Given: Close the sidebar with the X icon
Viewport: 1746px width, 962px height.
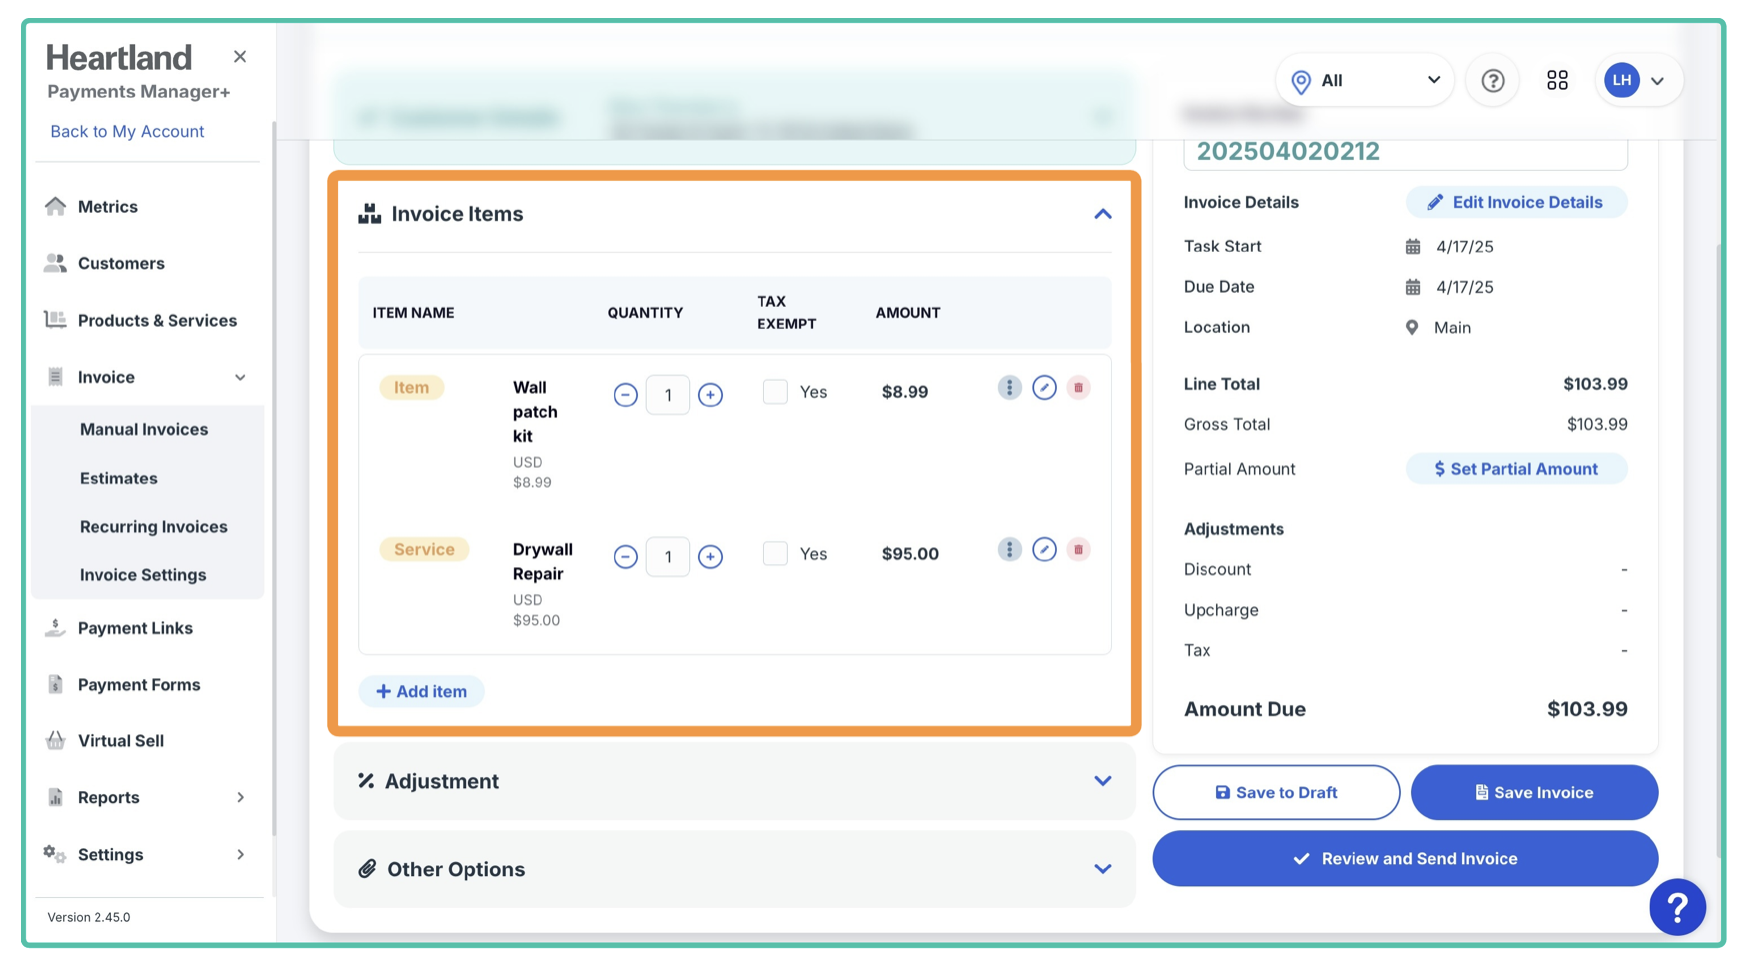Looking at the screenshot, I should [240, 57].
